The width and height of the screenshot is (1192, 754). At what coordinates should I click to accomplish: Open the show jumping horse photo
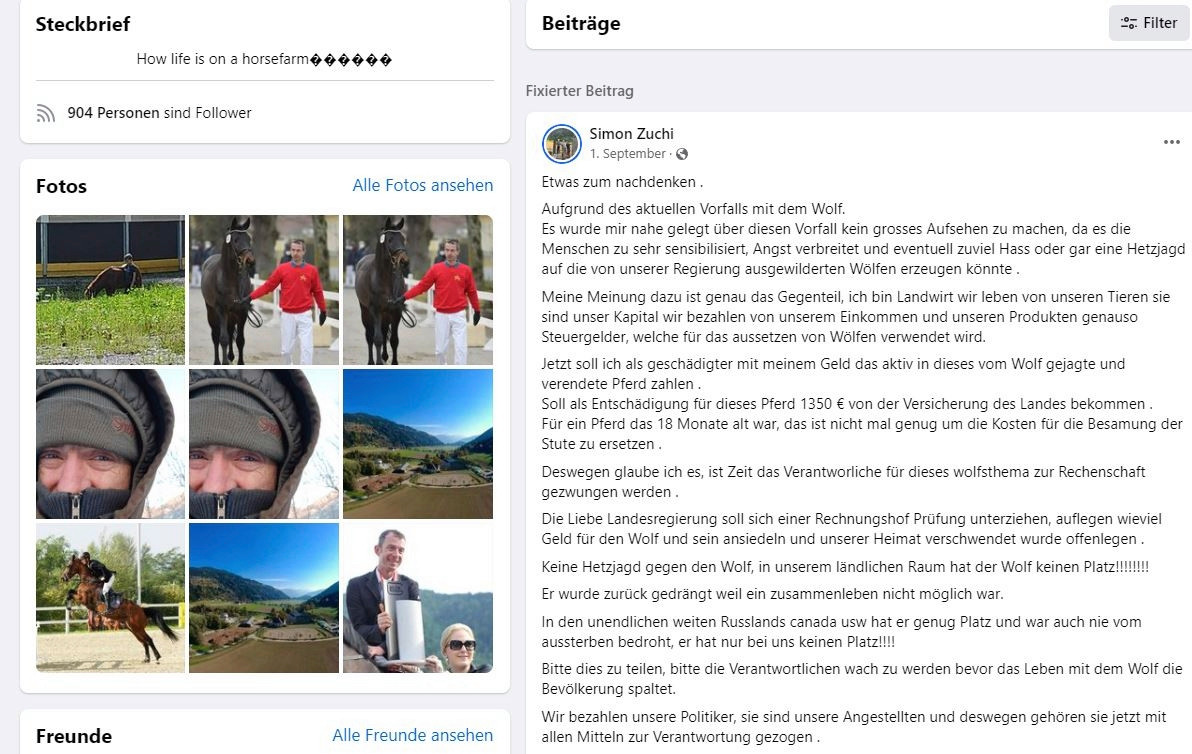pyautogui.click(x=110, y=597)
